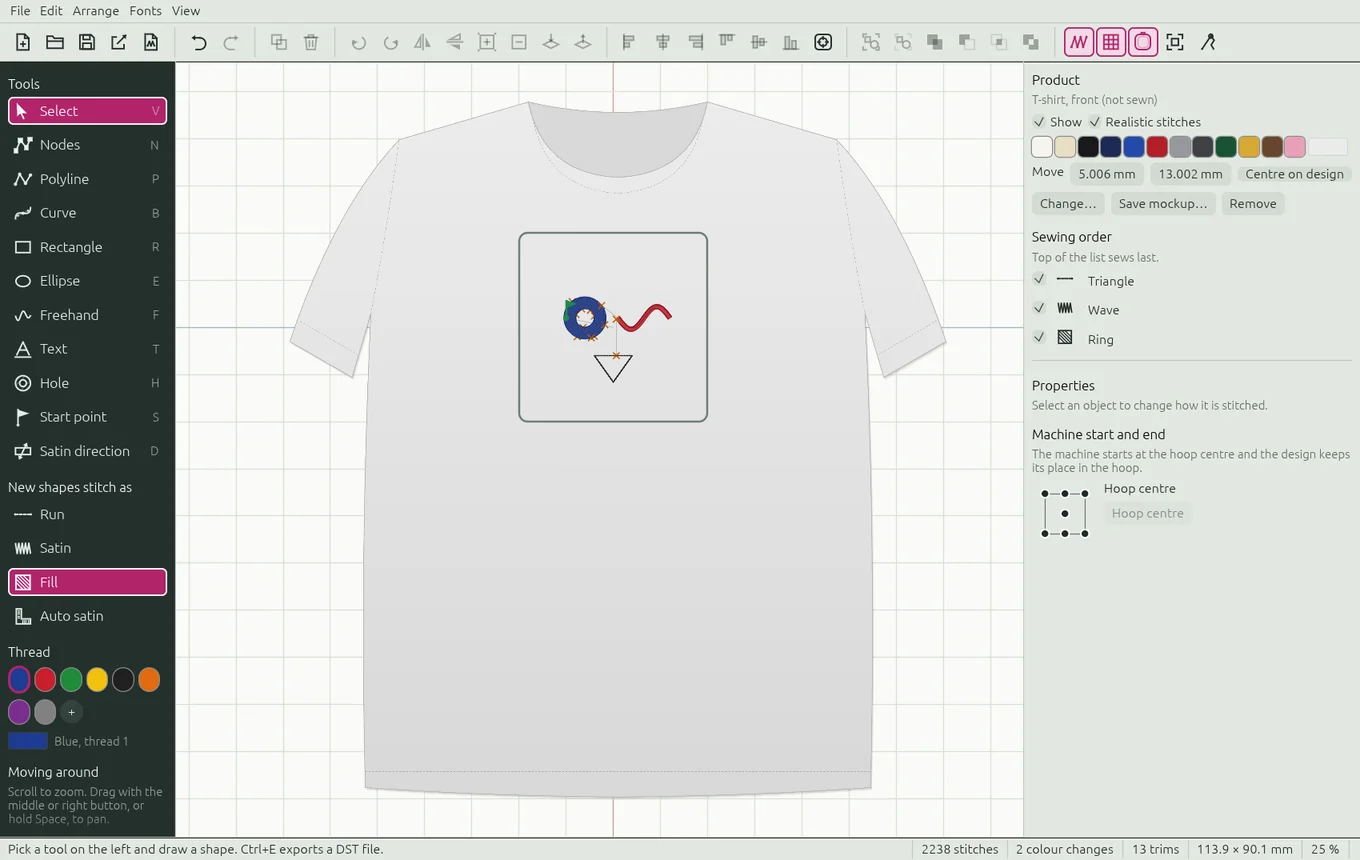Click the Change… product button
Image resolution: width=1360 pixels, height=860 pixels.
[1068, 203]
